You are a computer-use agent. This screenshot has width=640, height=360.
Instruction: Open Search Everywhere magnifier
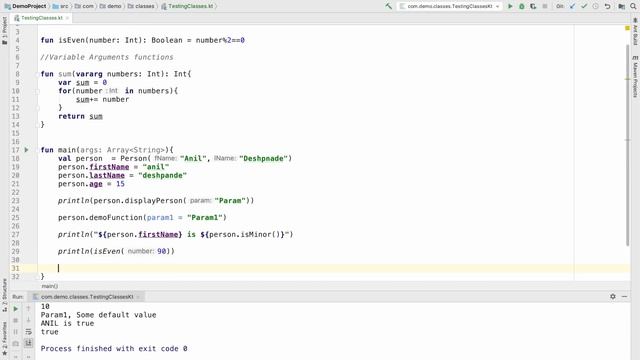pos(633,6)
